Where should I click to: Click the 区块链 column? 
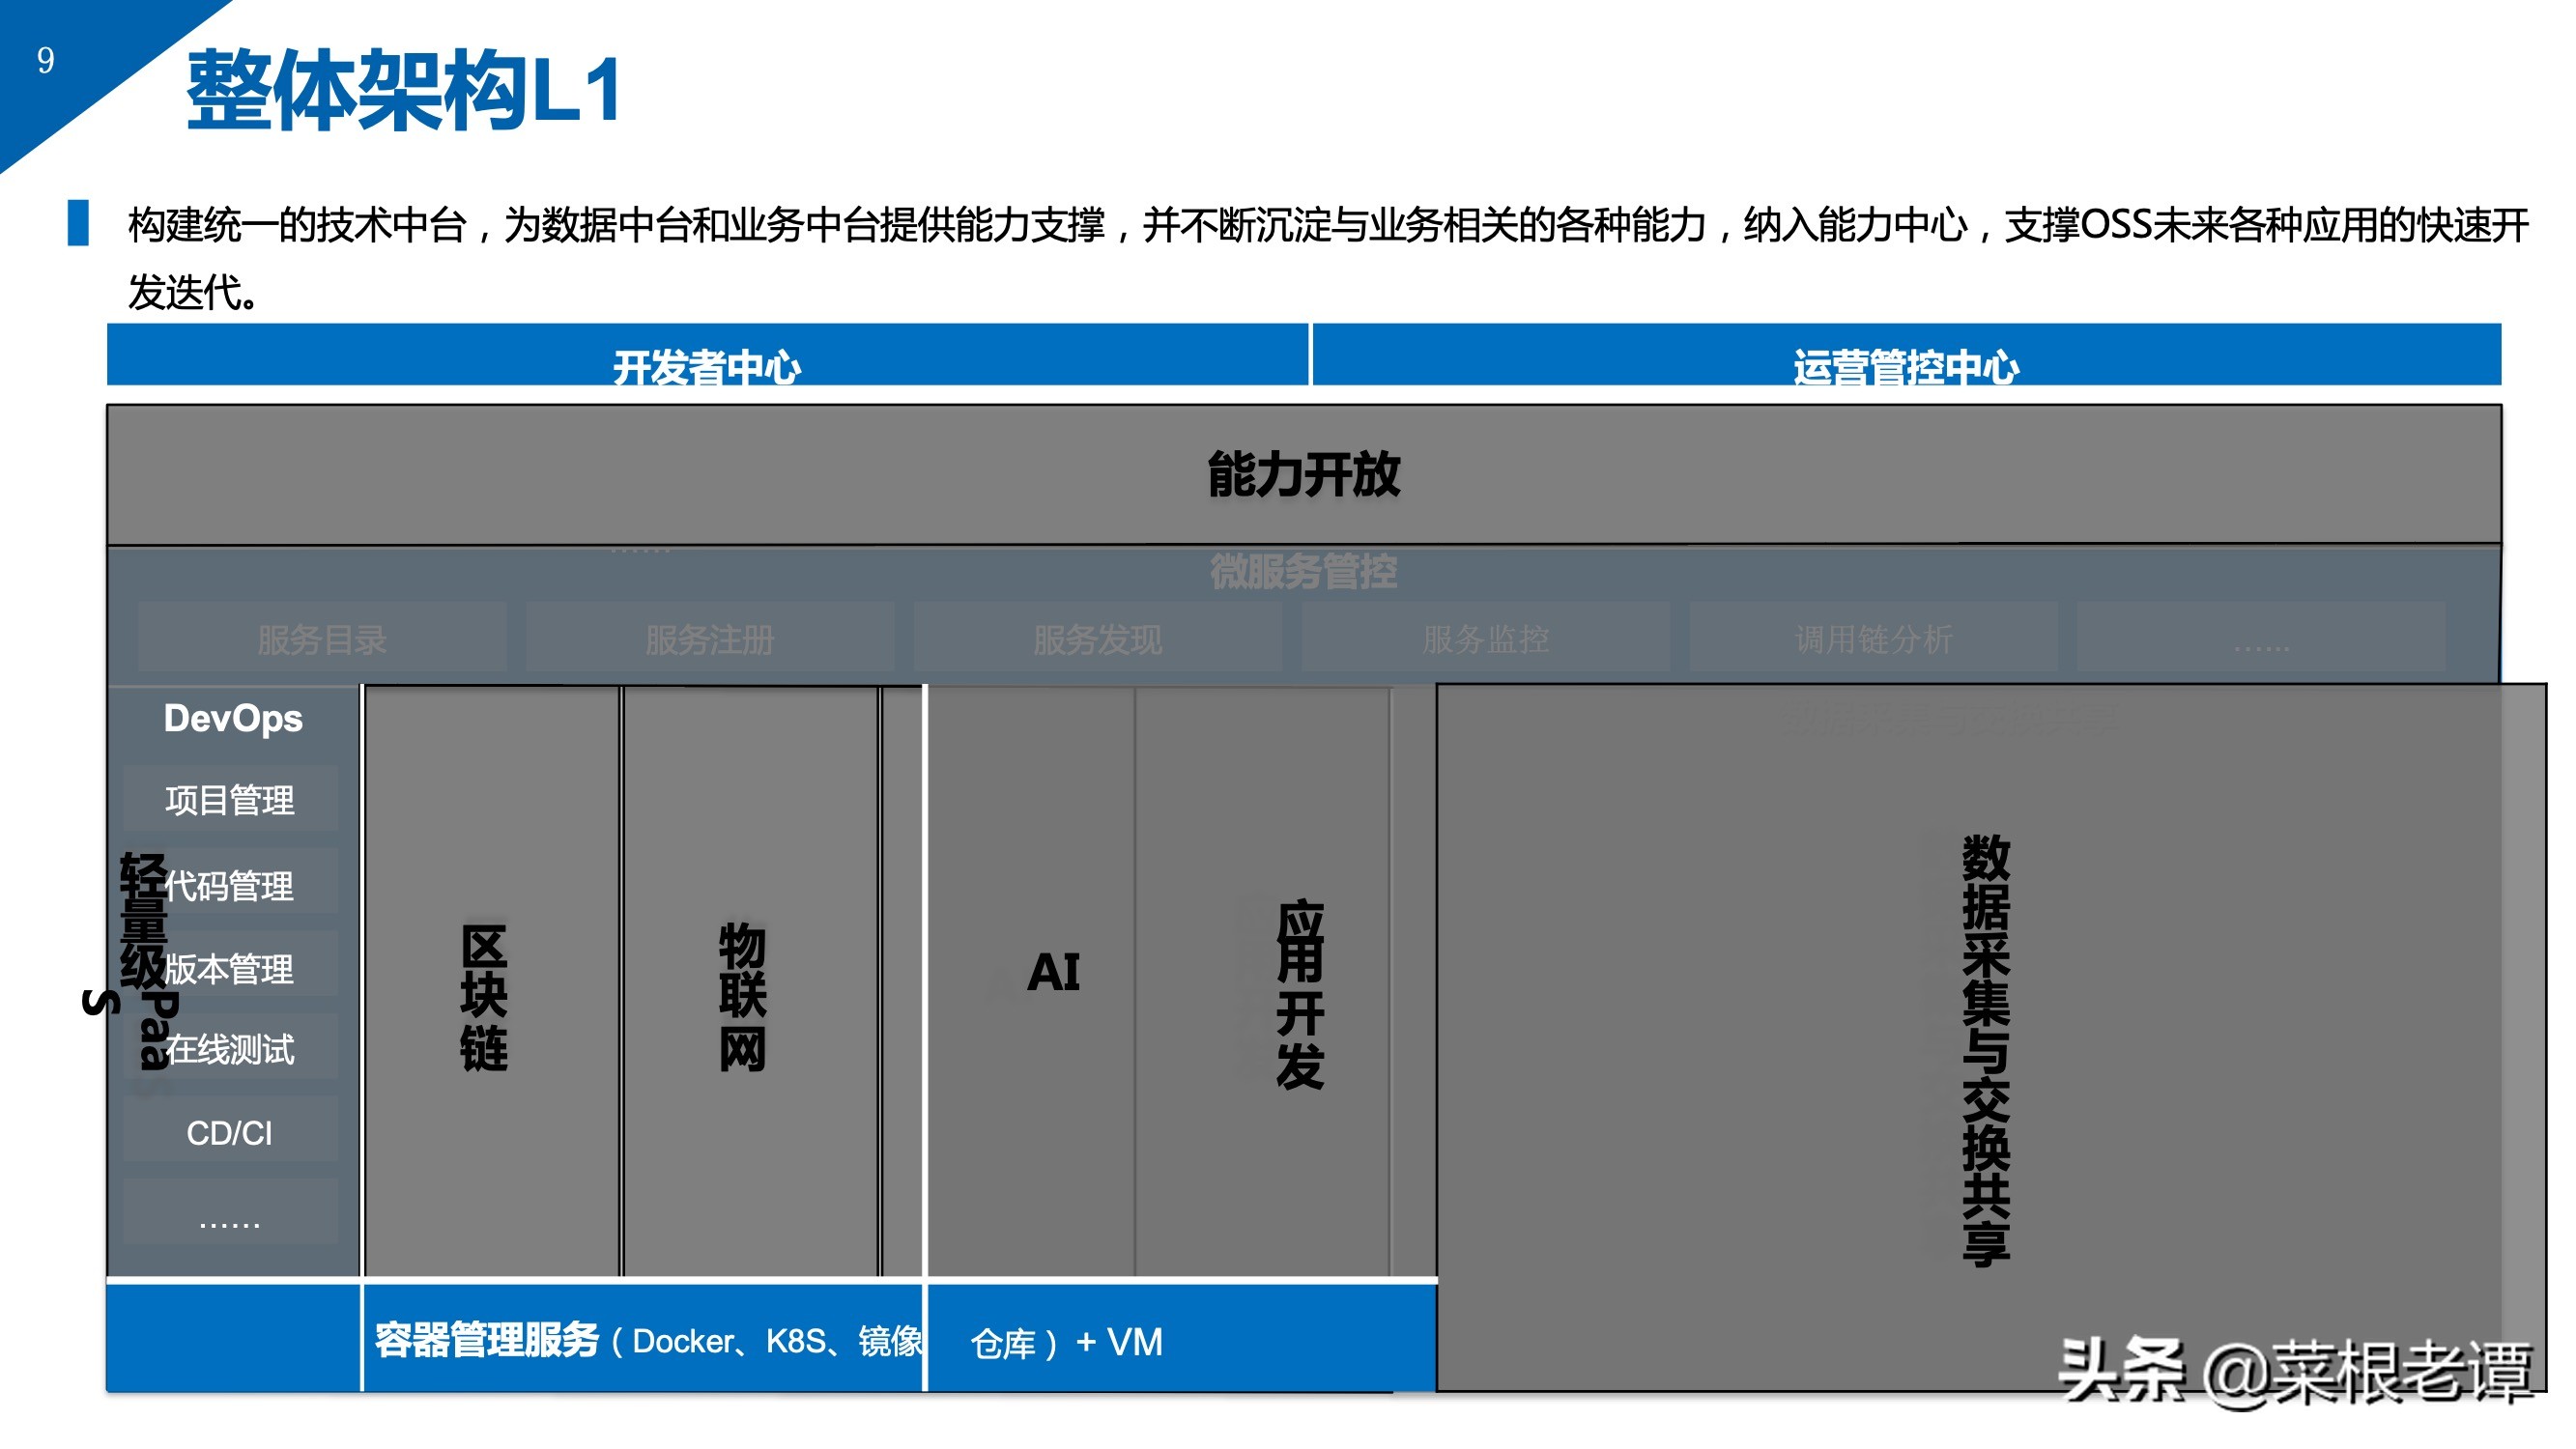(484, 996)
